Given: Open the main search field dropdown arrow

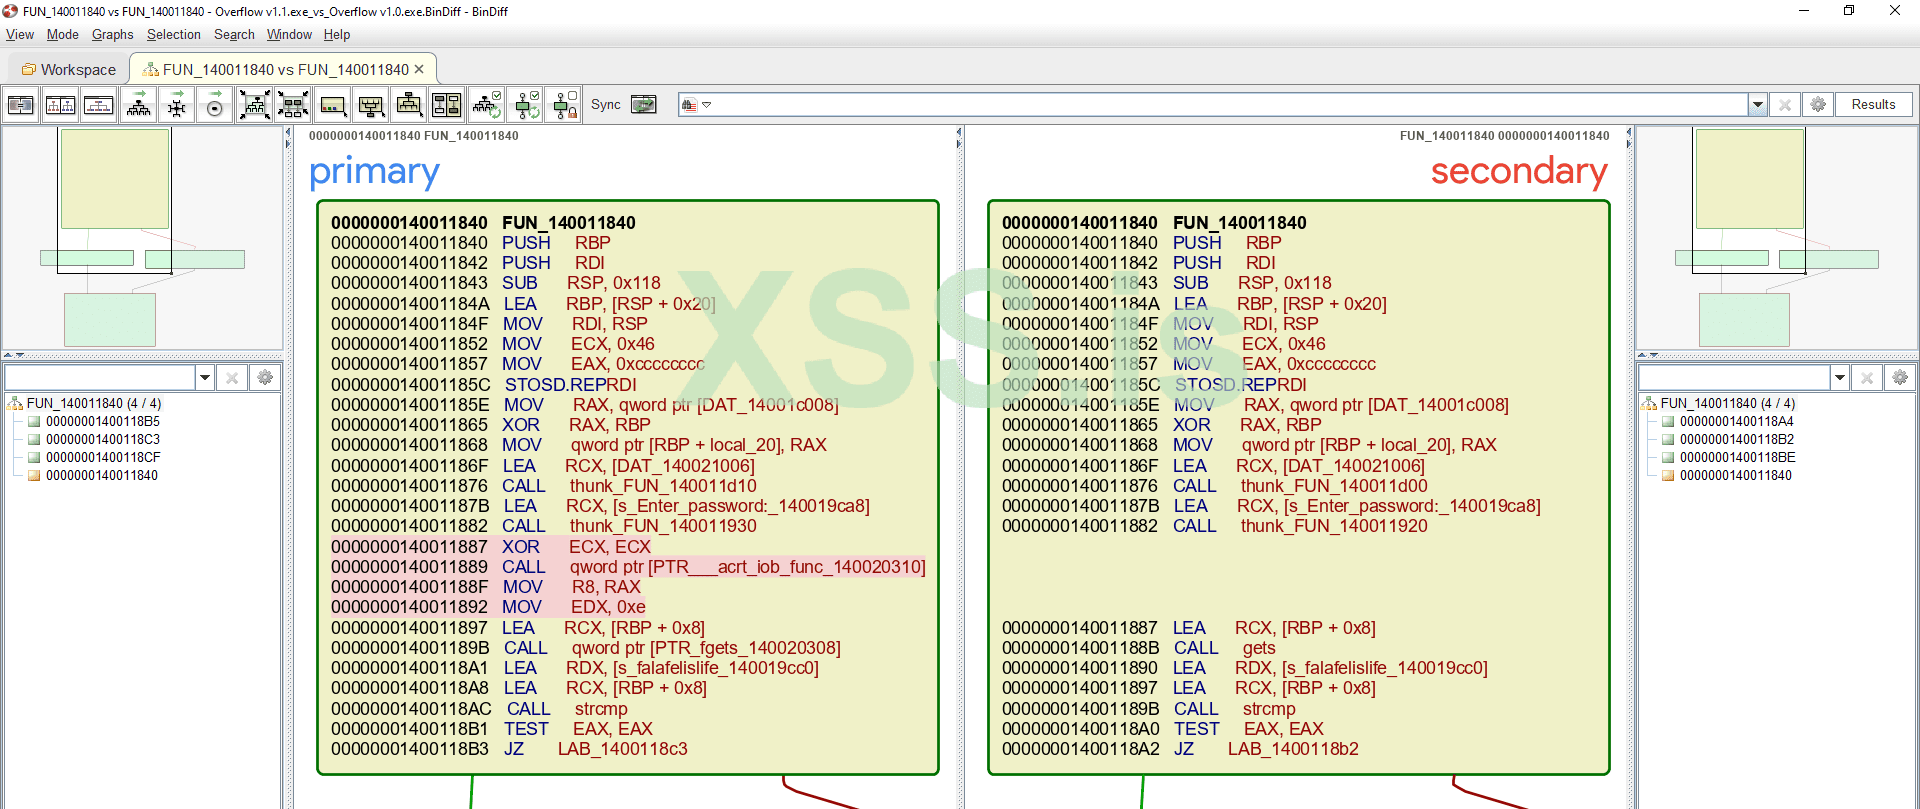Looking at the screenshot, I should 1757,105.
